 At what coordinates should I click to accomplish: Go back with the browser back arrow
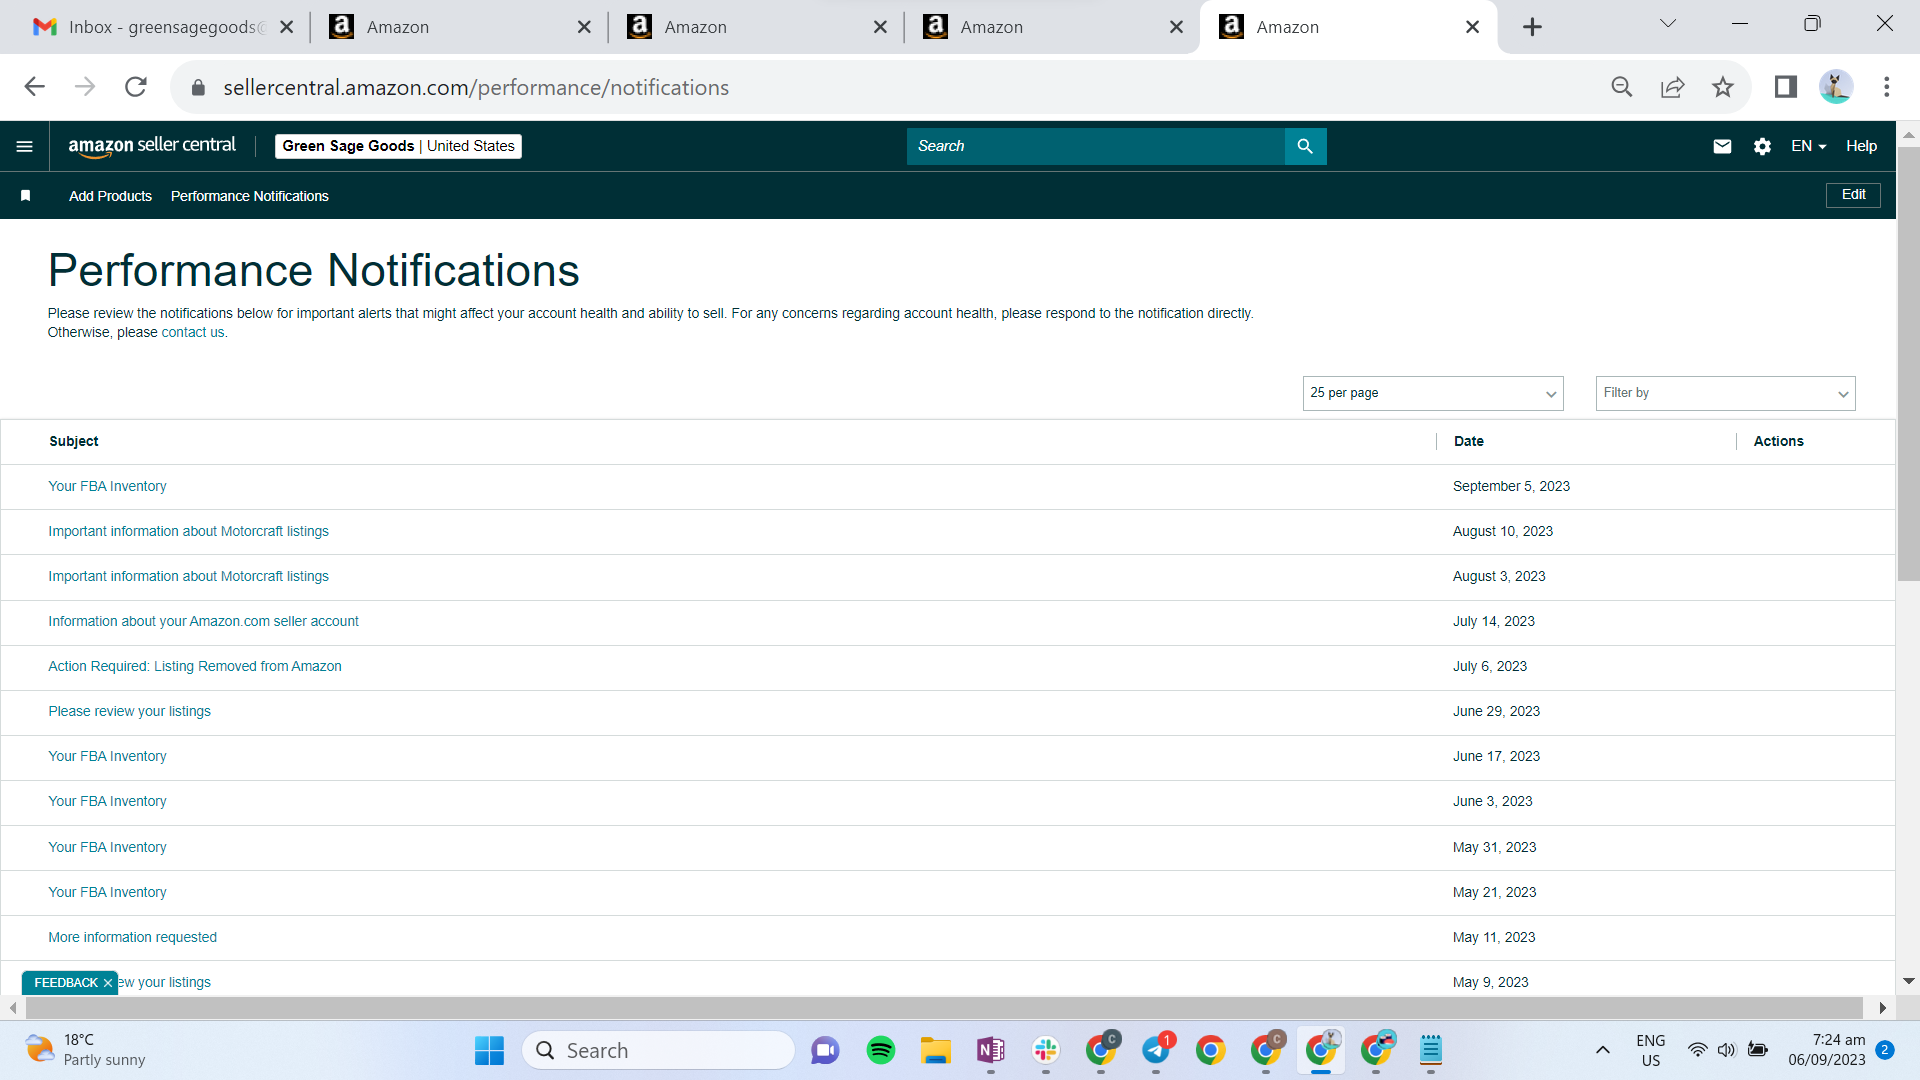[x=35, y=87]
